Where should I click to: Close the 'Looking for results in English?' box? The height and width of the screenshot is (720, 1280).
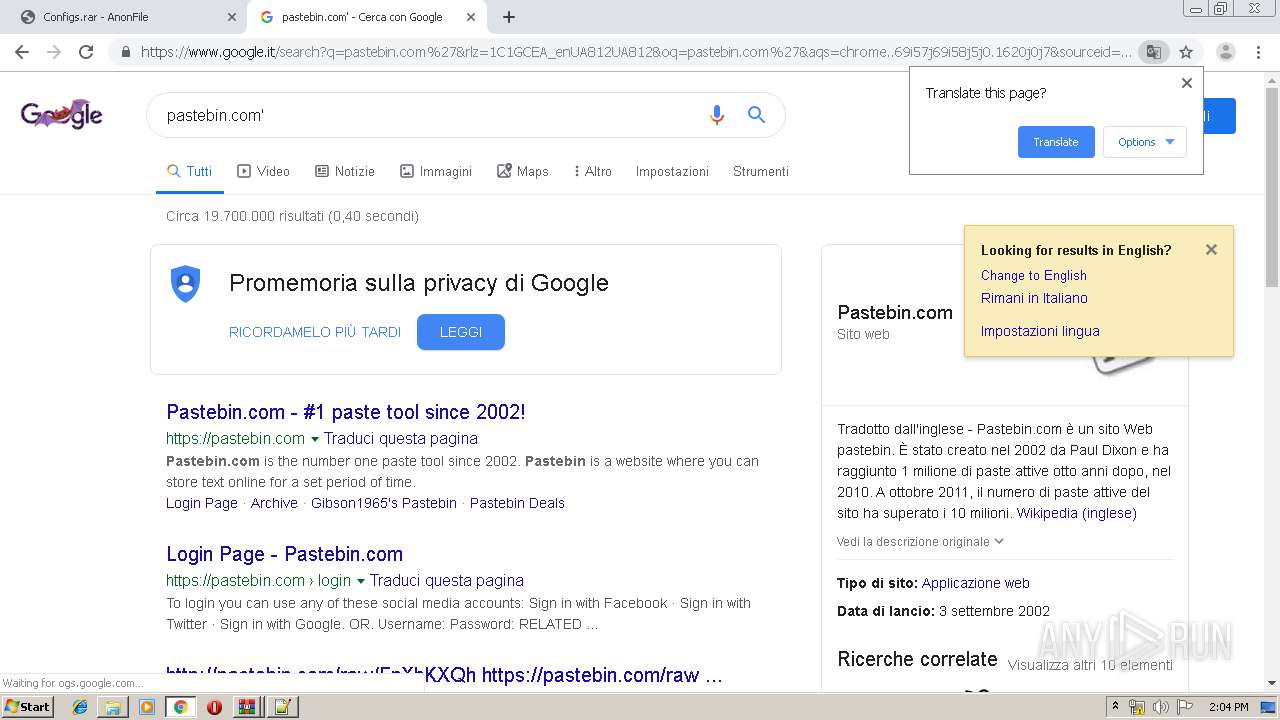click(1211, 250)
